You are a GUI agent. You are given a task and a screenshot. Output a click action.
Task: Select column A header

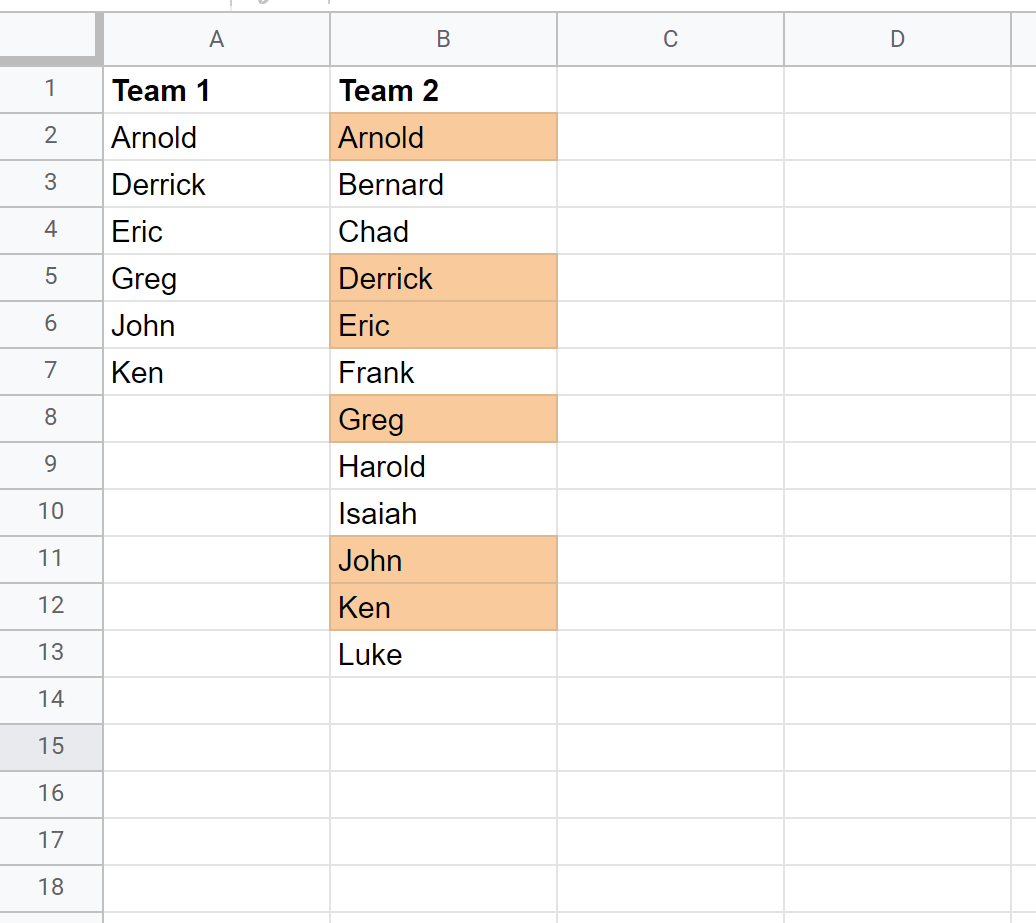tap(216, 39)
